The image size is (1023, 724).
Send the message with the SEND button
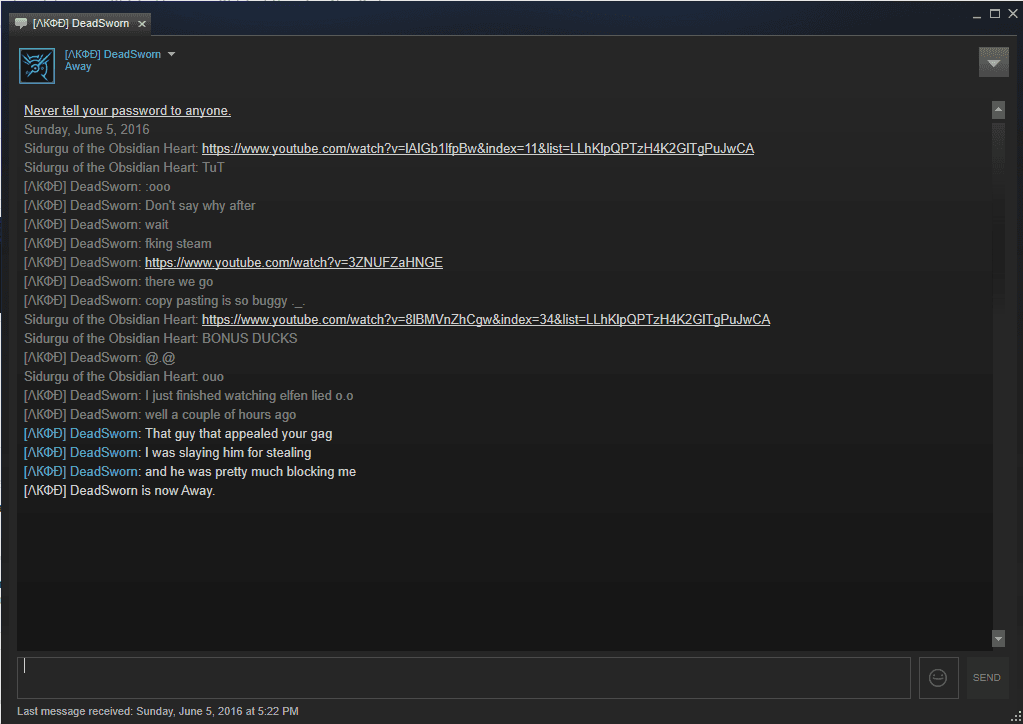tap(986, 678)
